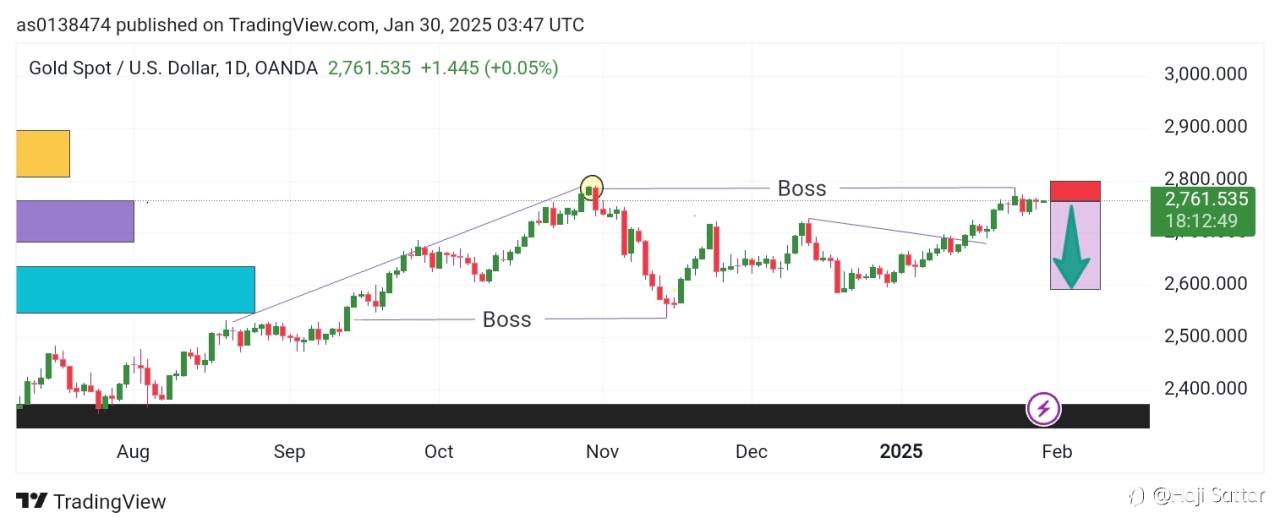1280x529 pixels.
Task: Select the yellow circle marker at the peak
Action: [592, 187]
